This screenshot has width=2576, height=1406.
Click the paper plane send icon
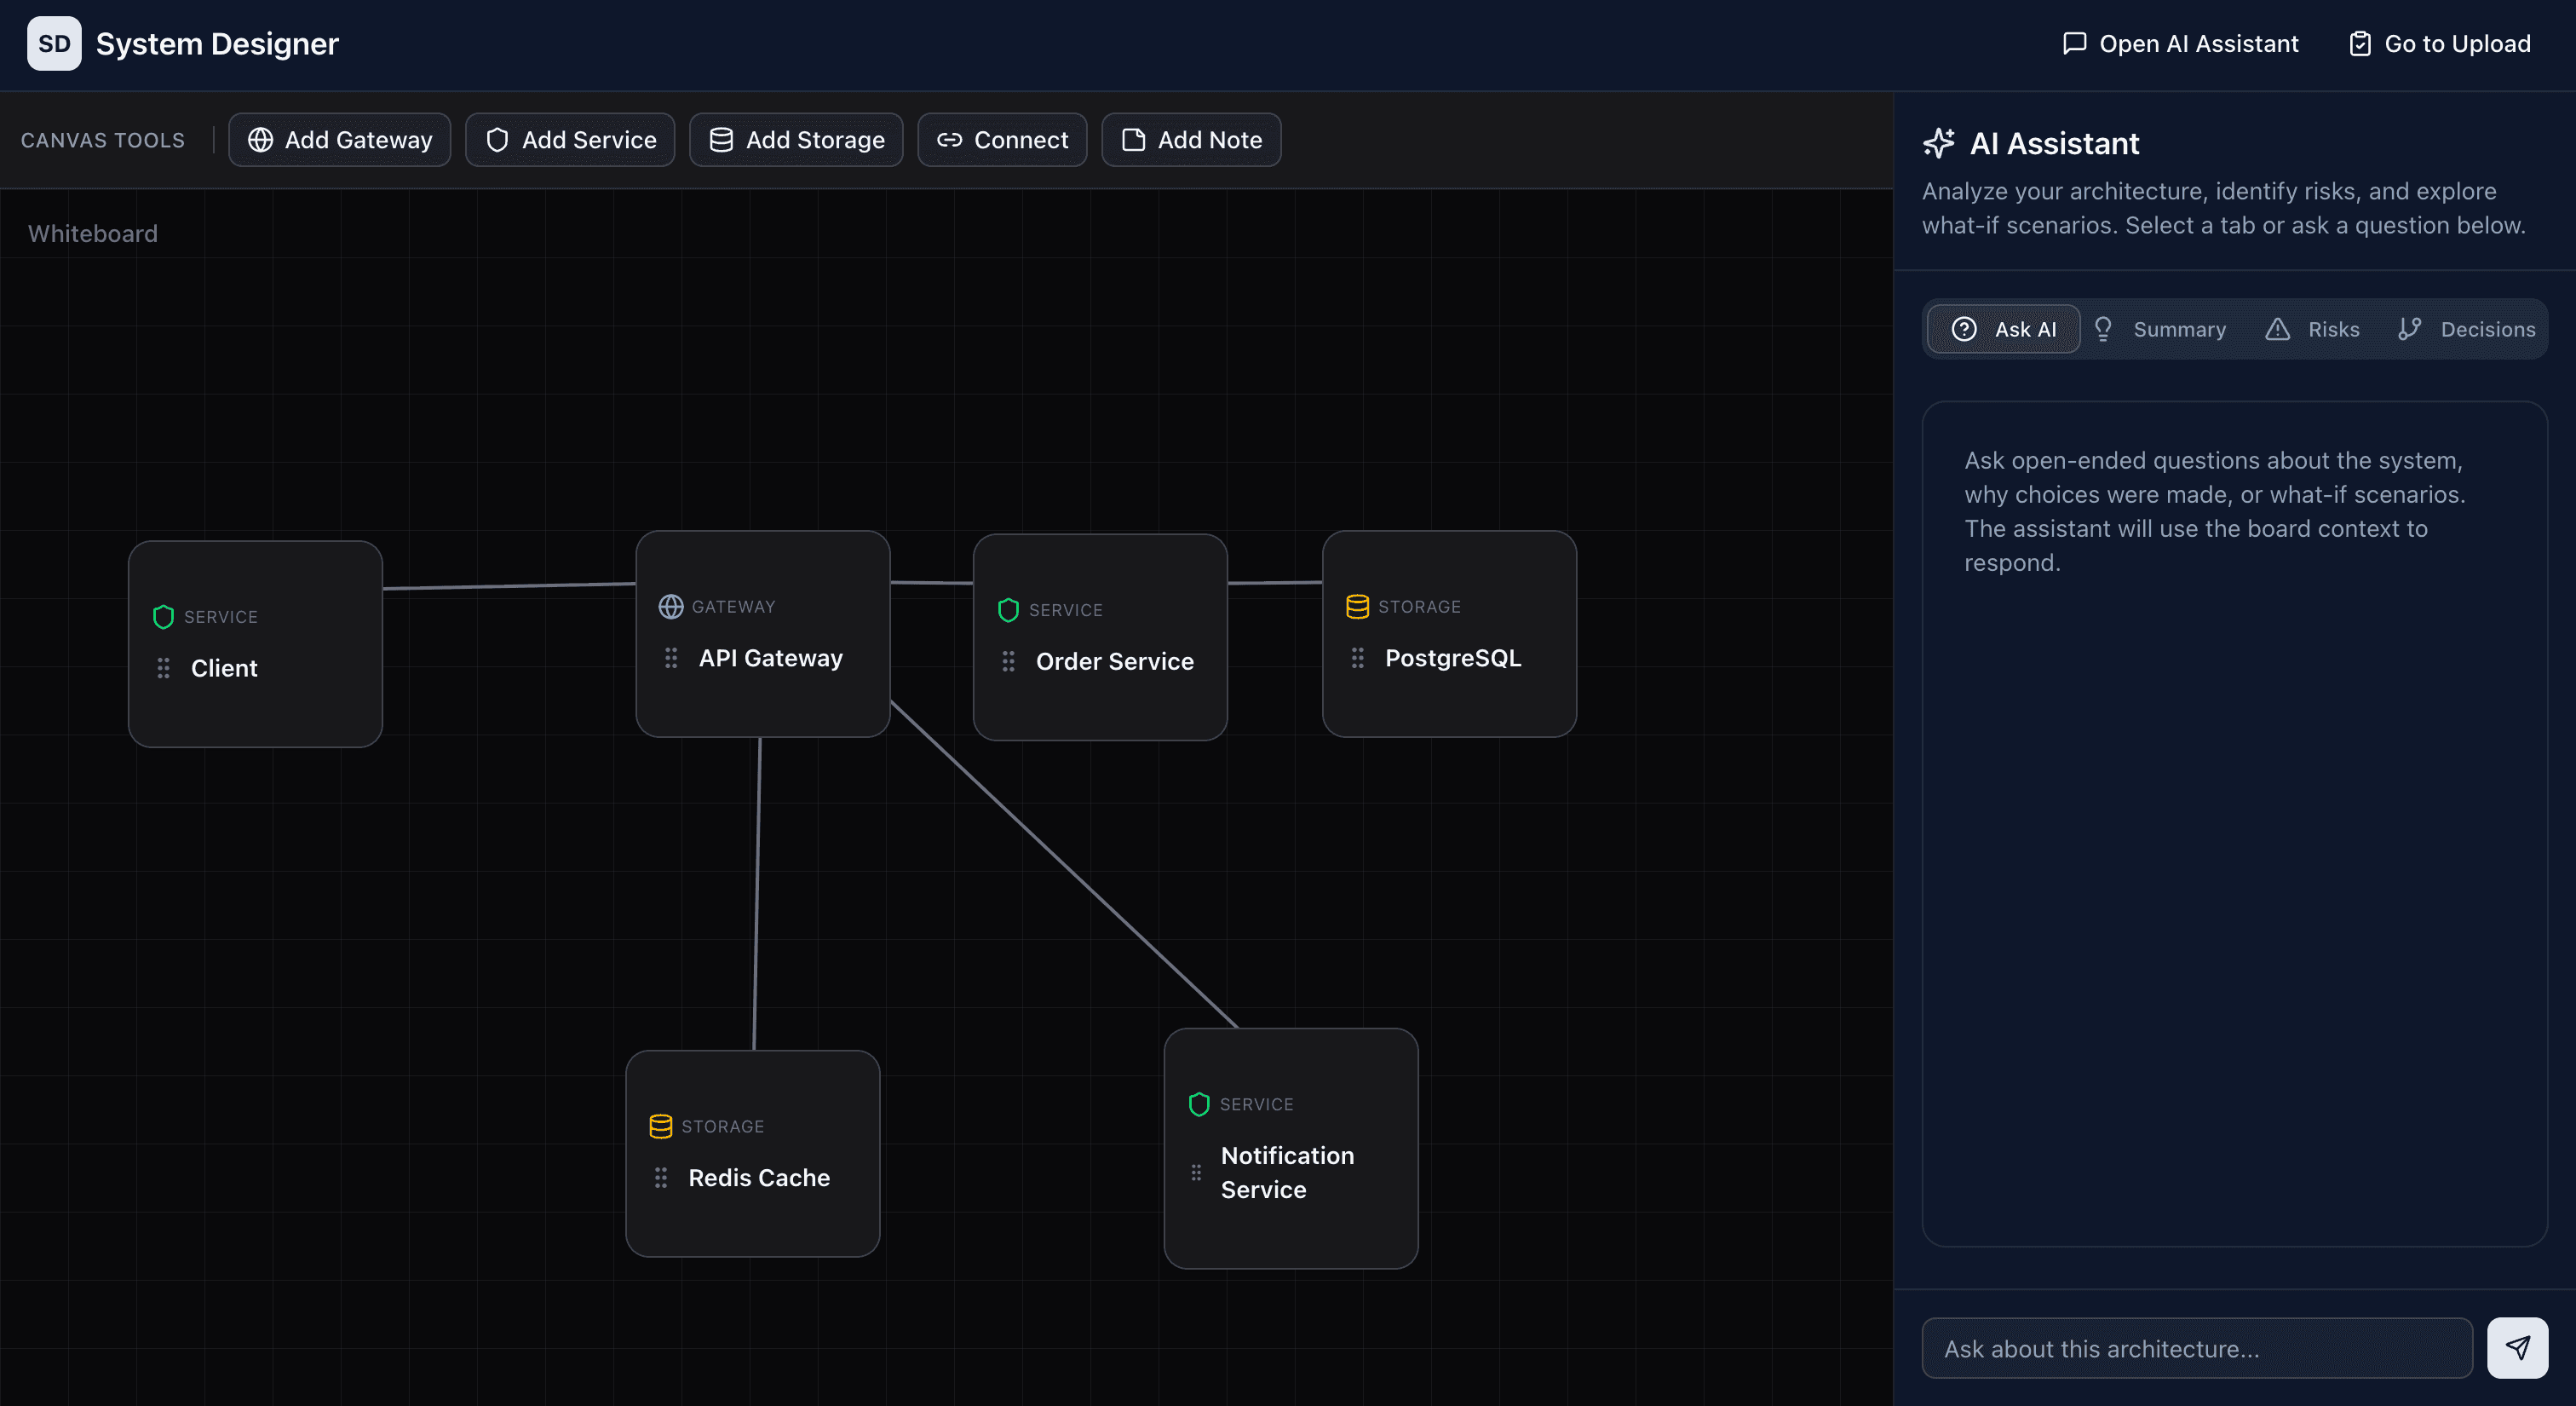tap(2519, 1347)
